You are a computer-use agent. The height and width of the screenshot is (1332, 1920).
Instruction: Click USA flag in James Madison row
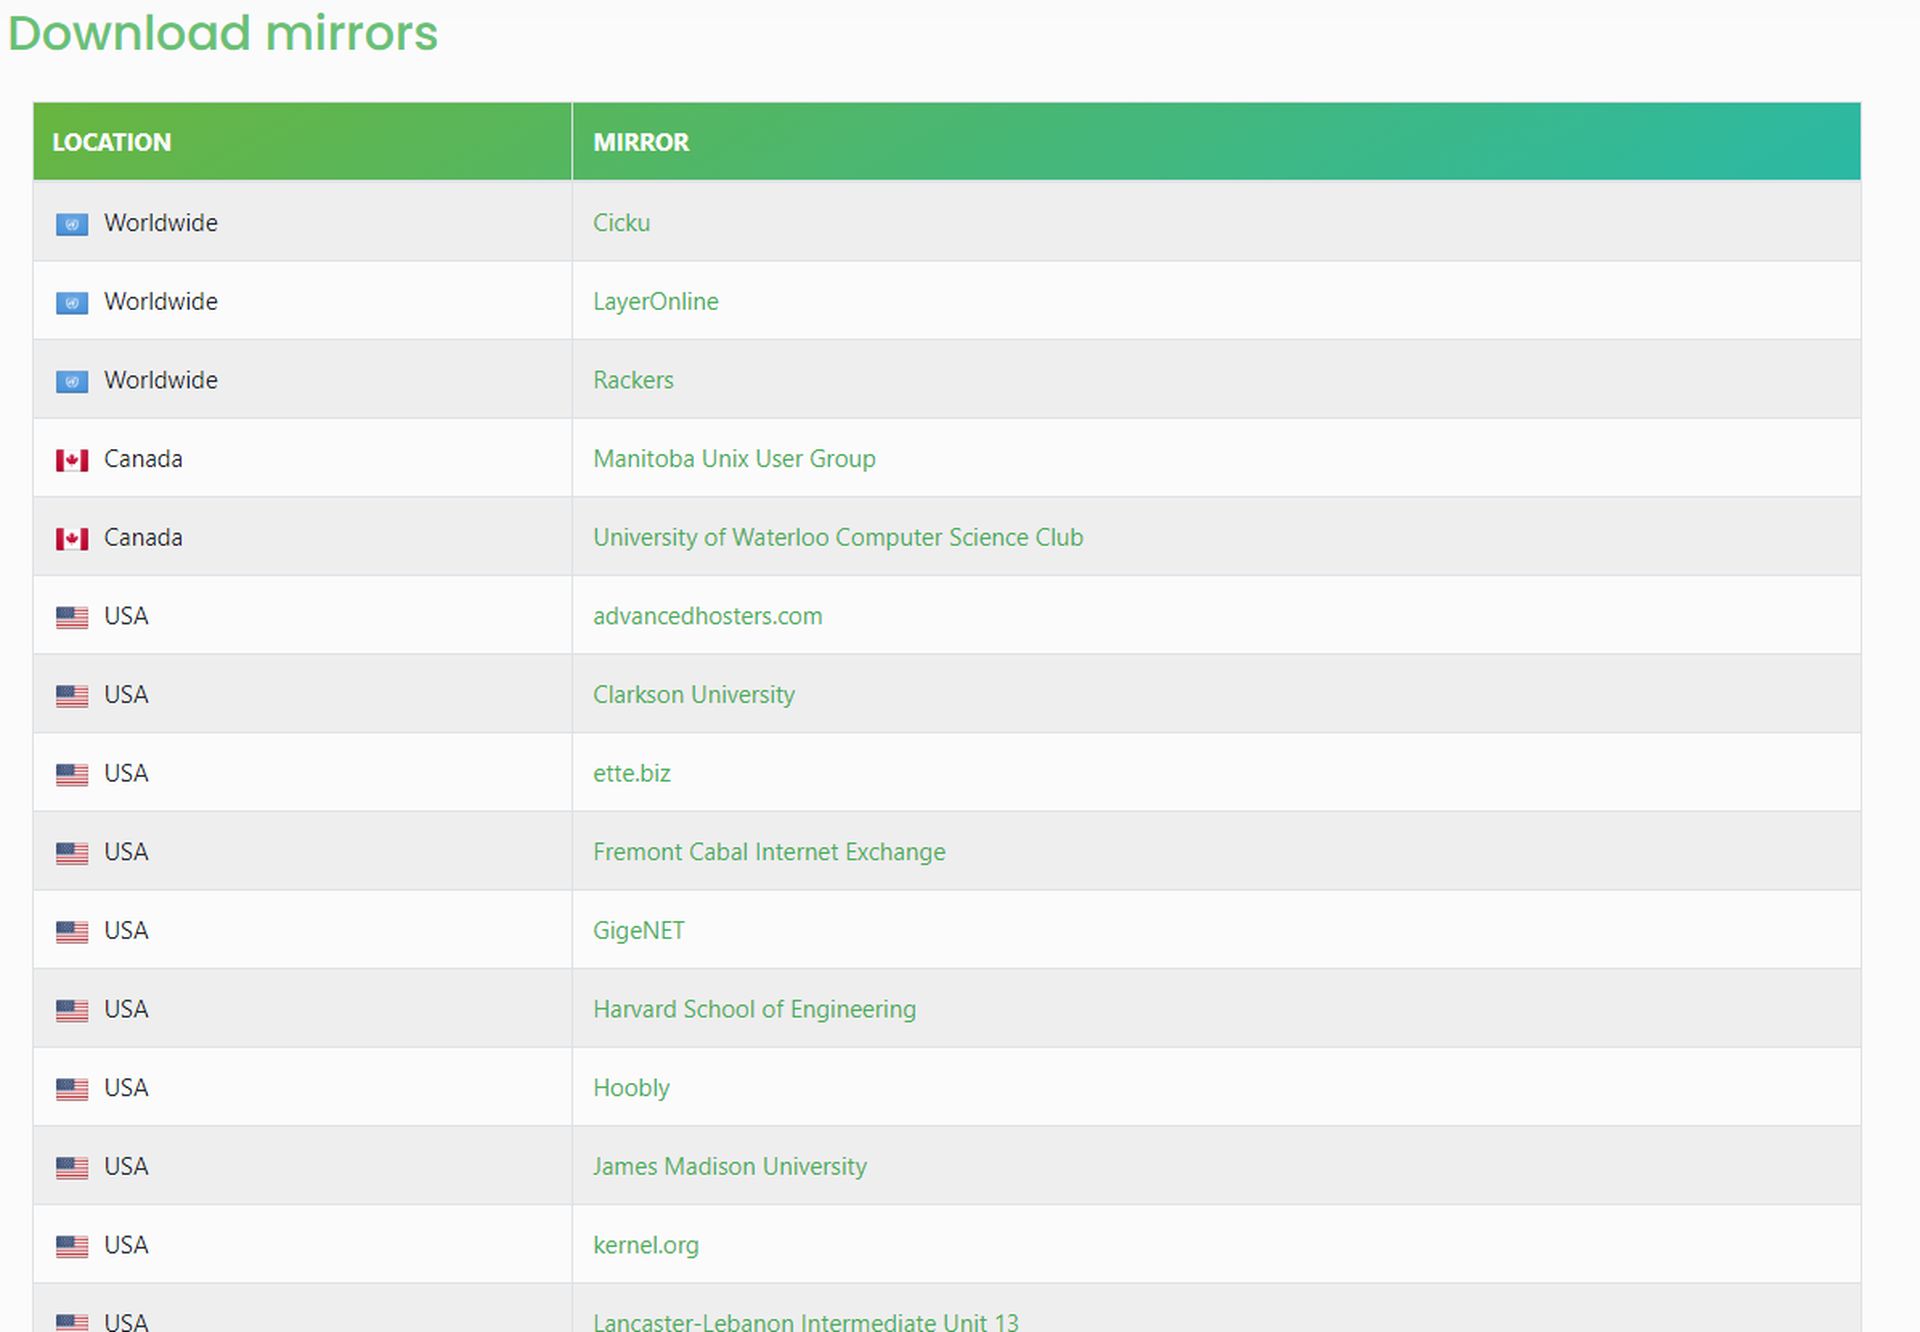pyautogui.click(x=72, y=1168)
